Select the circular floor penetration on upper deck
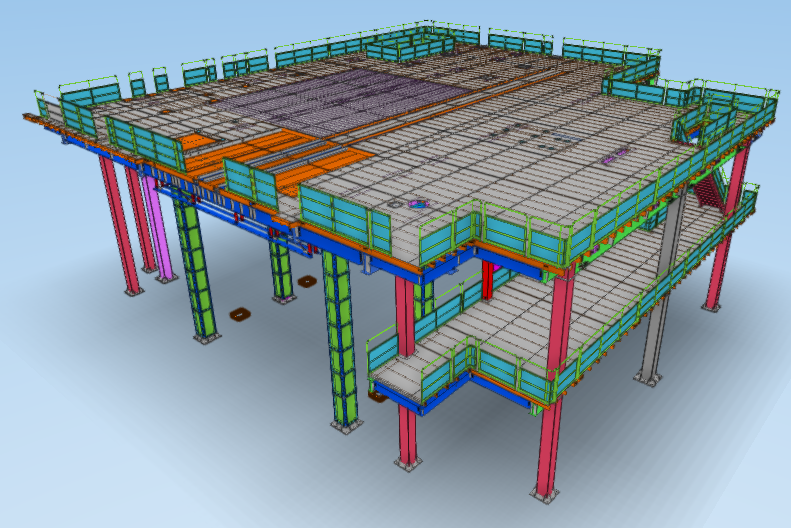791x528 pixels. point(418,204)
